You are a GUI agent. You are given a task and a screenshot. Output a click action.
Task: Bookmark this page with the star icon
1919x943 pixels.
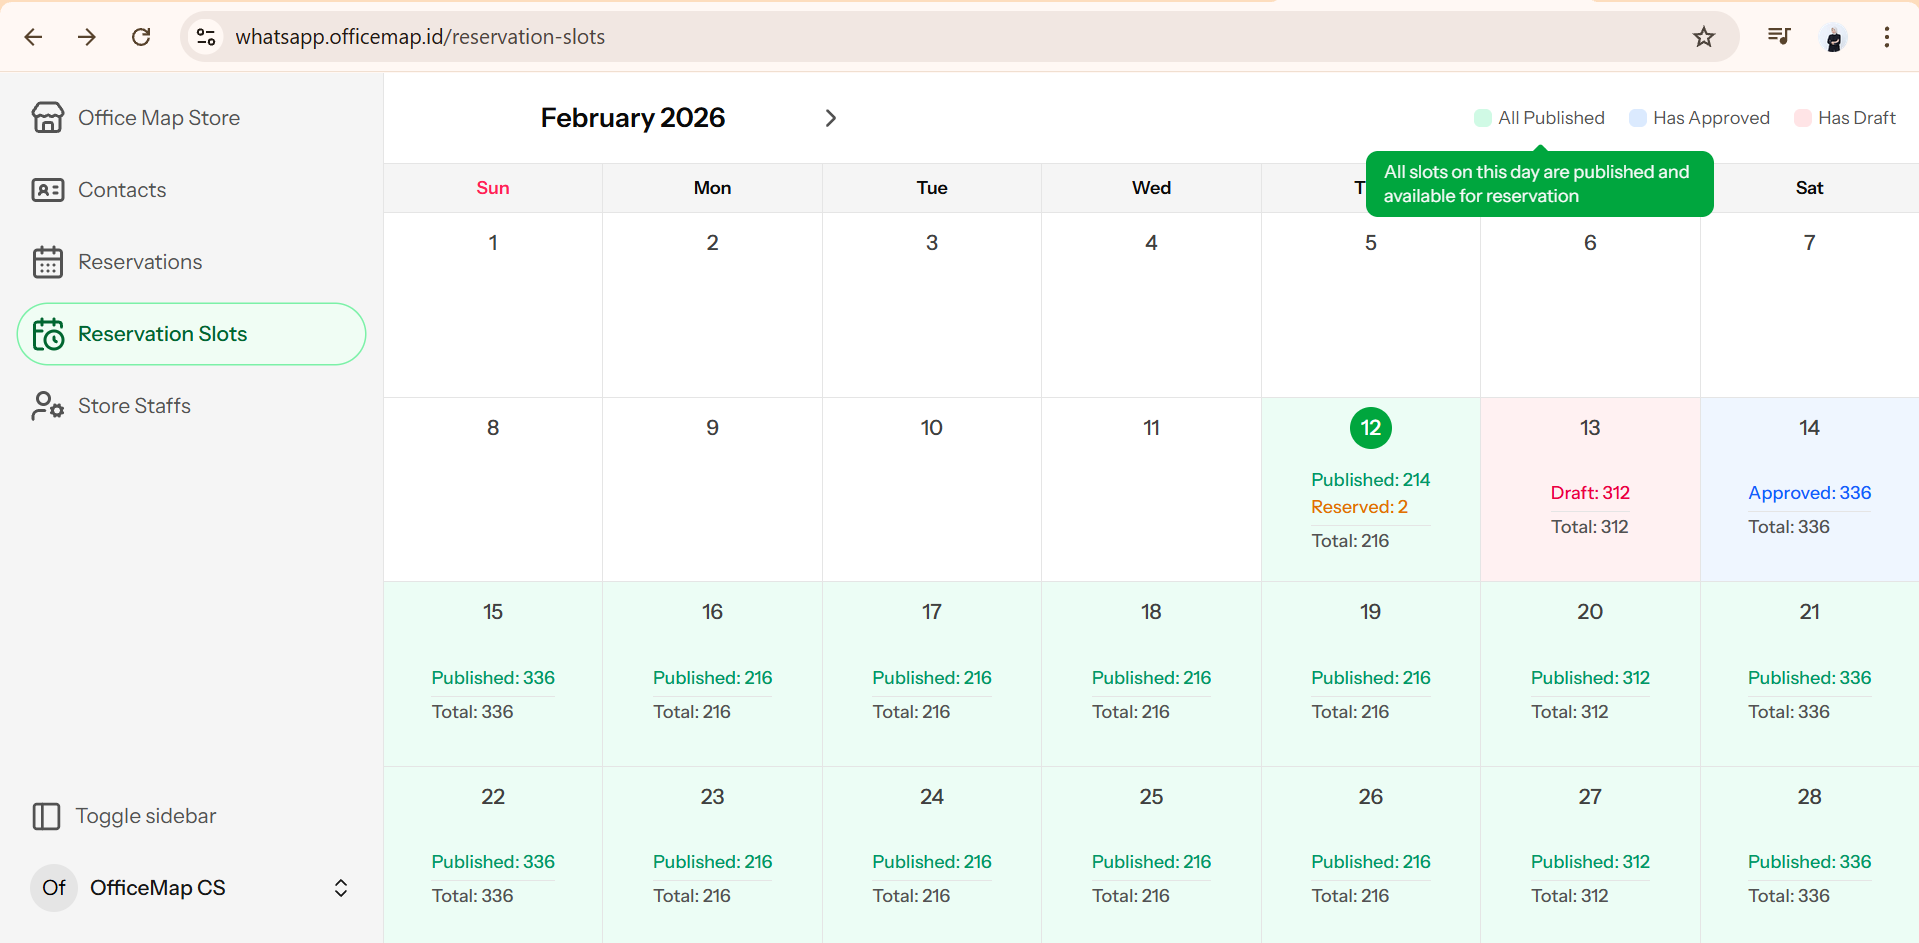click(x=1703, y=37)
